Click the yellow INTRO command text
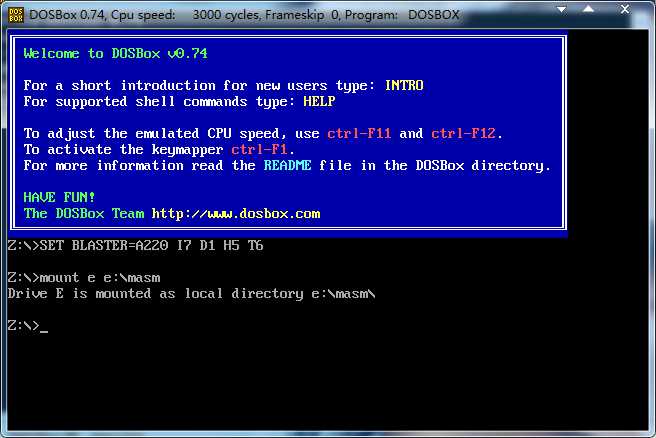Image resolution: width=656 pixels, height=438 pixels. tap(404, 85)
